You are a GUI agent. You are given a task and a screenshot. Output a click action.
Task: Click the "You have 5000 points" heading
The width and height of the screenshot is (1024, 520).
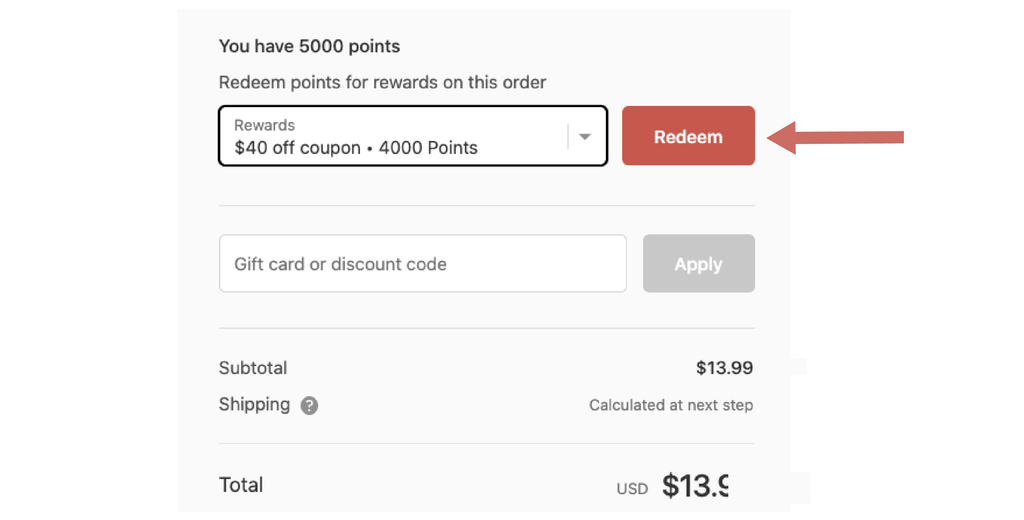pyautogui.click(x=309, y=46)
